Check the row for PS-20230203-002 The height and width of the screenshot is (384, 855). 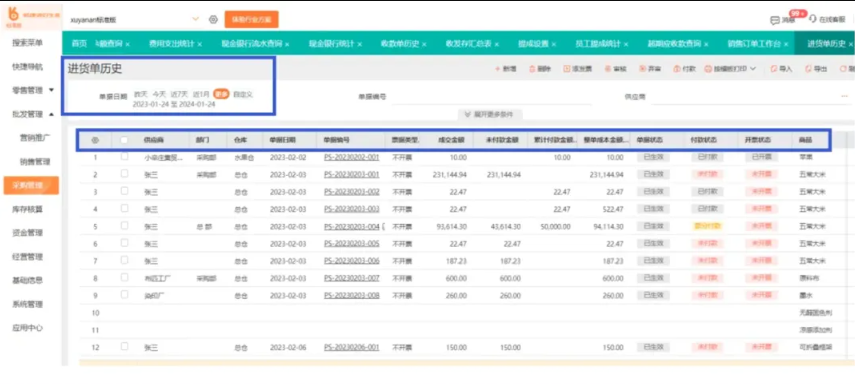124,191
